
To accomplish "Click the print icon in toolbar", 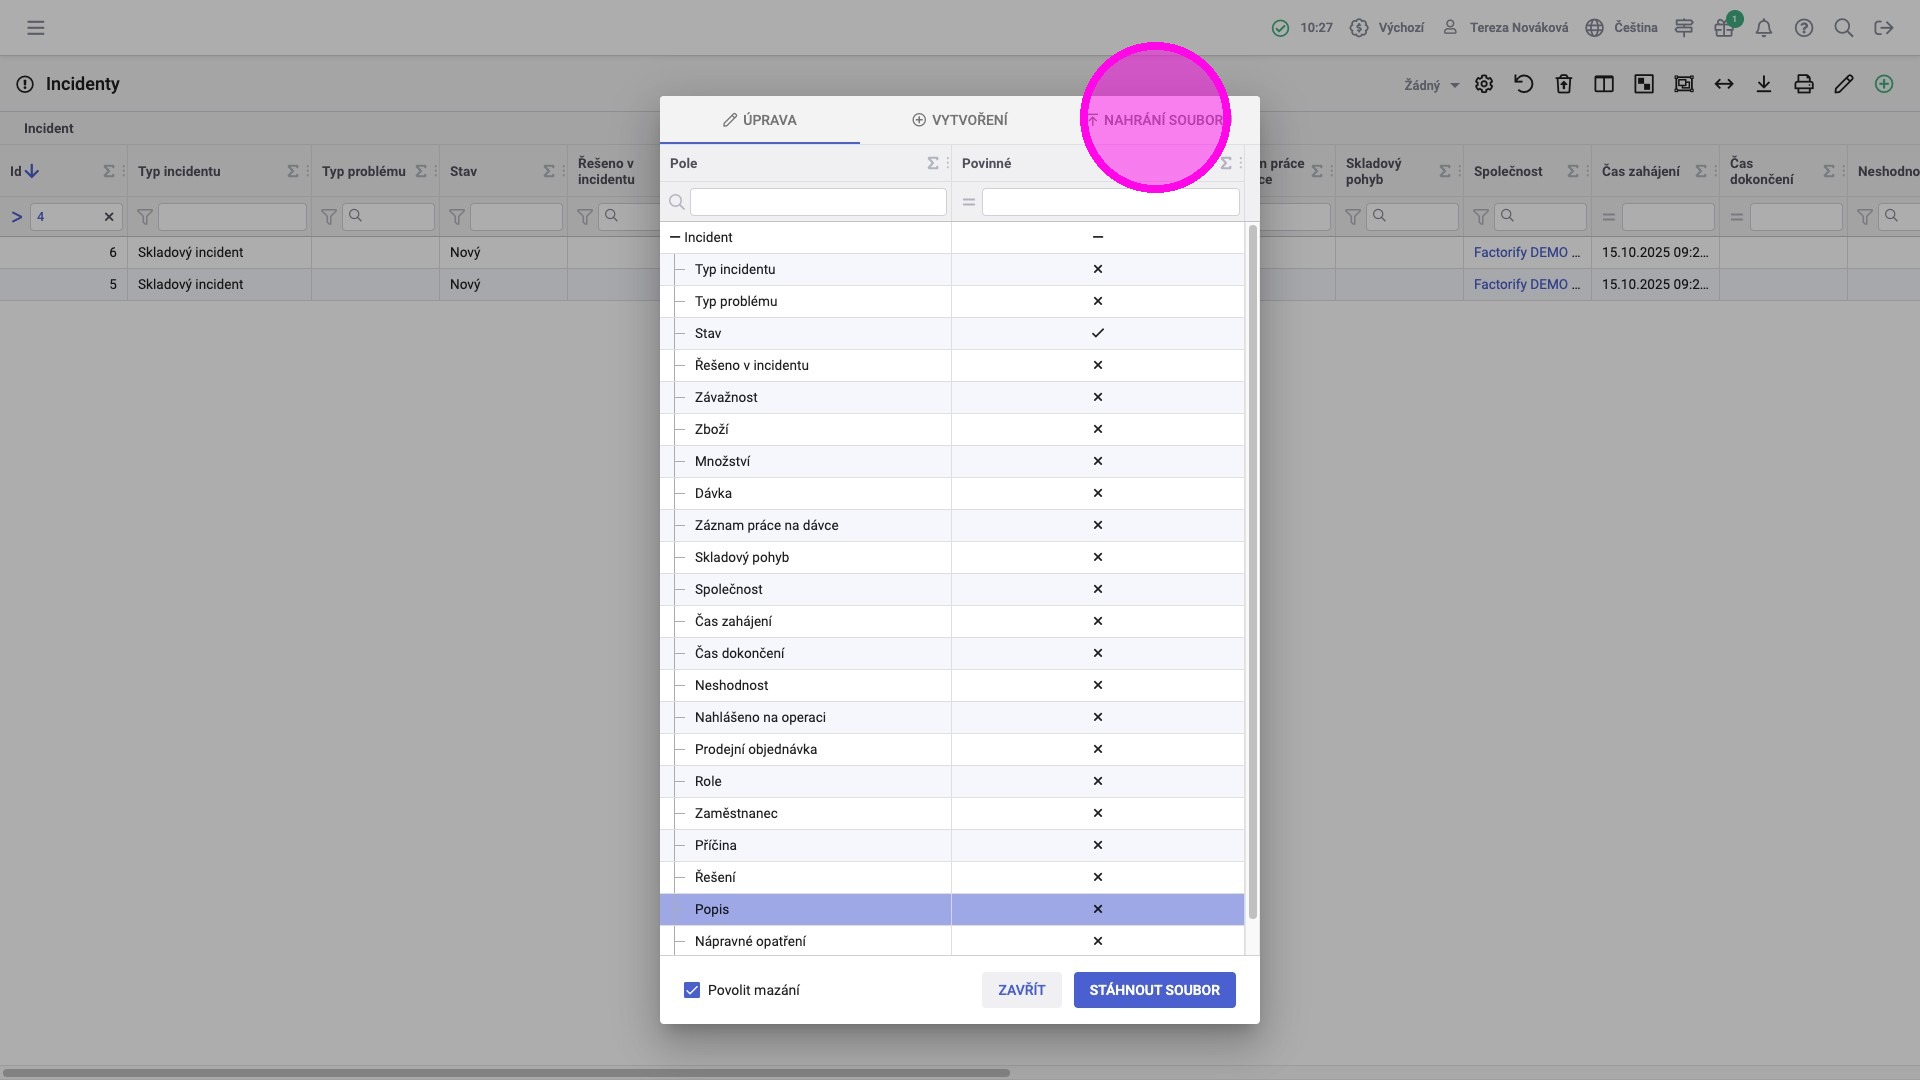I will 1804,84.
